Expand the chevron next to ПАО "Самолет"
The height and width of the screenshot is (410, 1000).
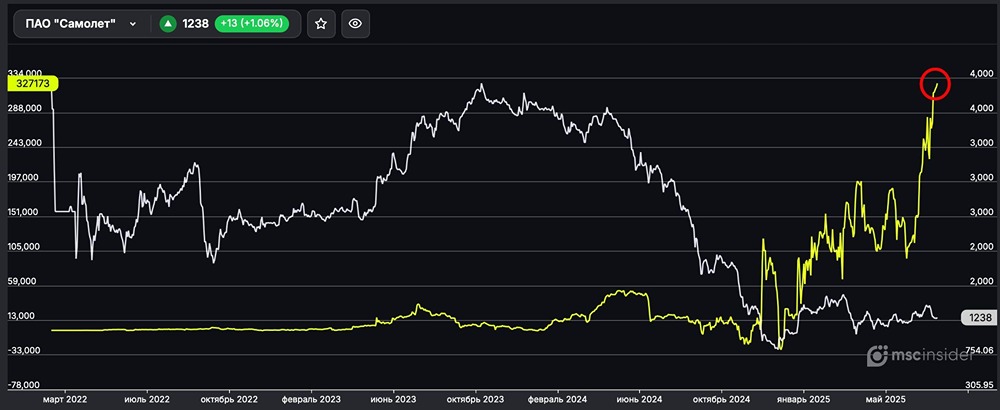point(133,24)
